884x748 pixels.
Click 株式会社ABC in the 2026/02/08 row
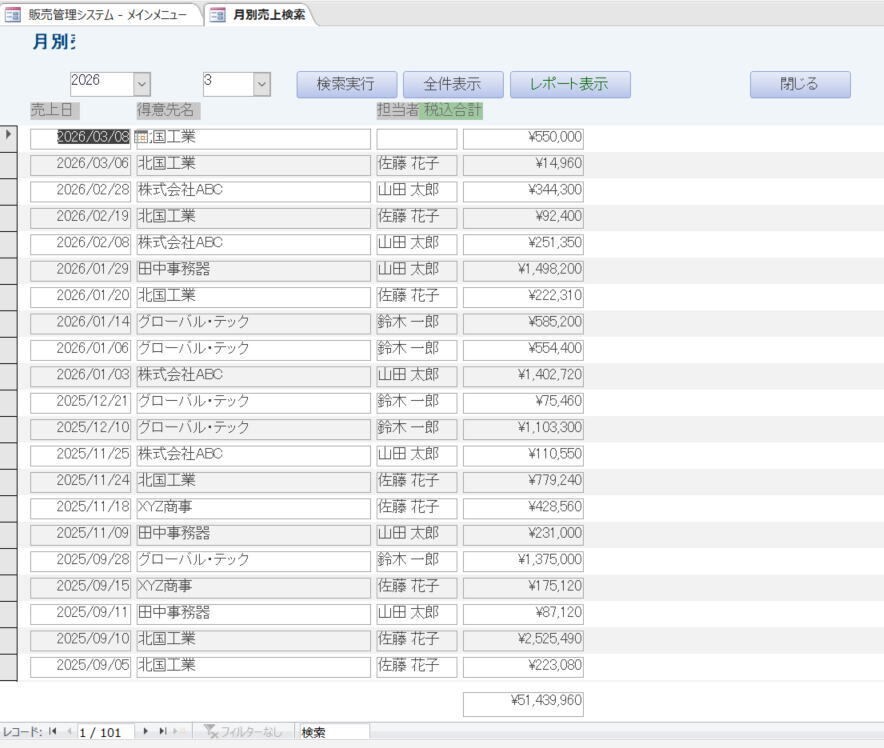coord(254,245)
